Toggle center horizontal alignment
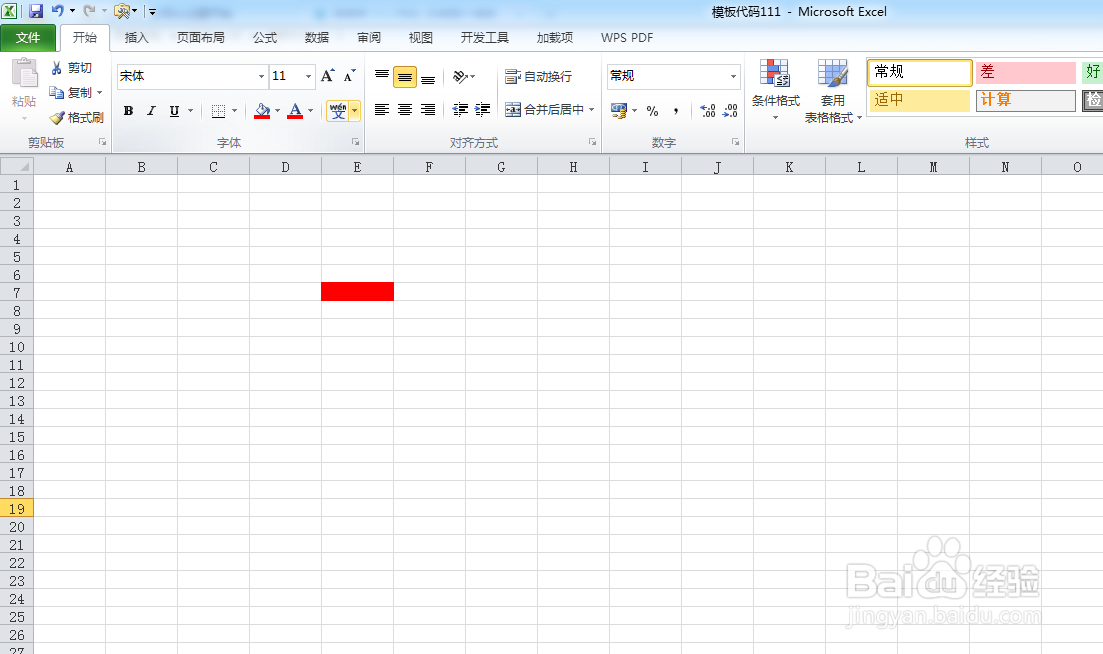 coord(404,109)
